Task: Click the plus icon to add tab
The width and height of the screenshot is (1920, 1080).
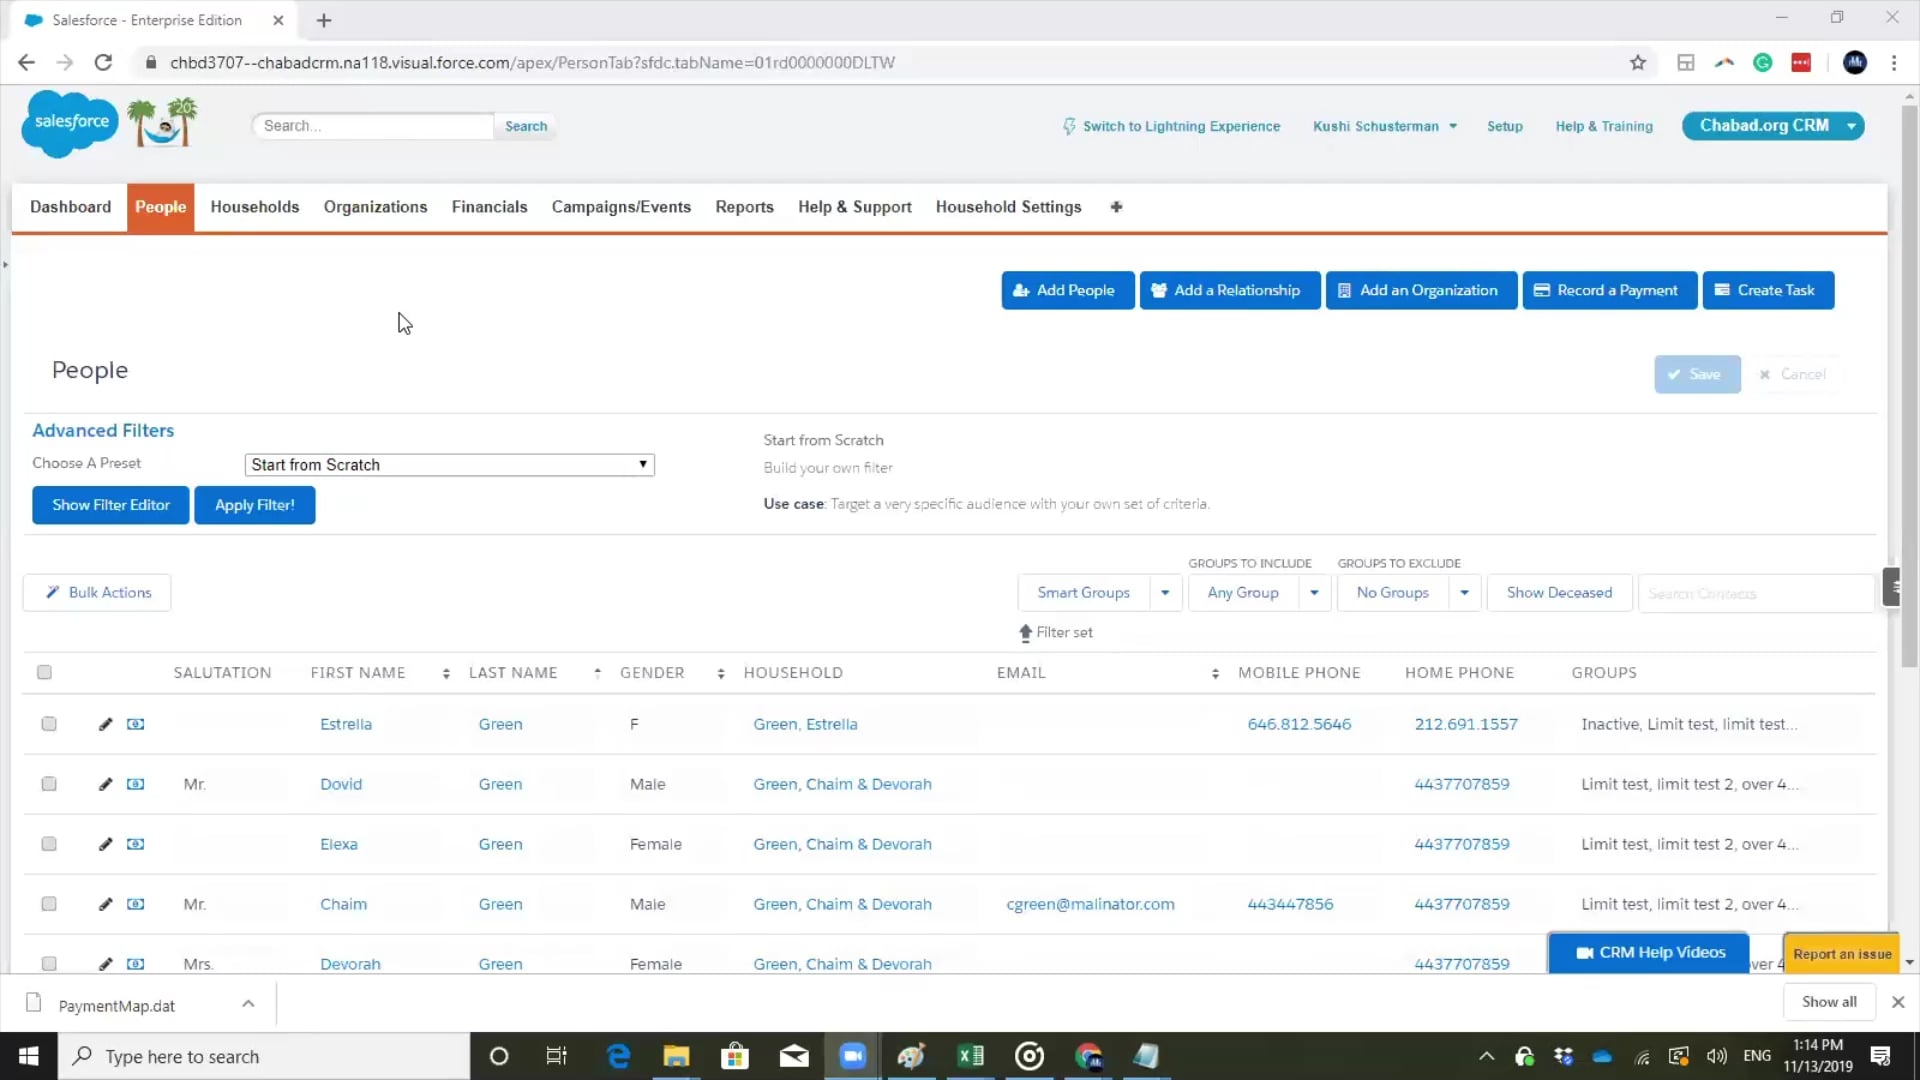Action: coord(1116,207)
